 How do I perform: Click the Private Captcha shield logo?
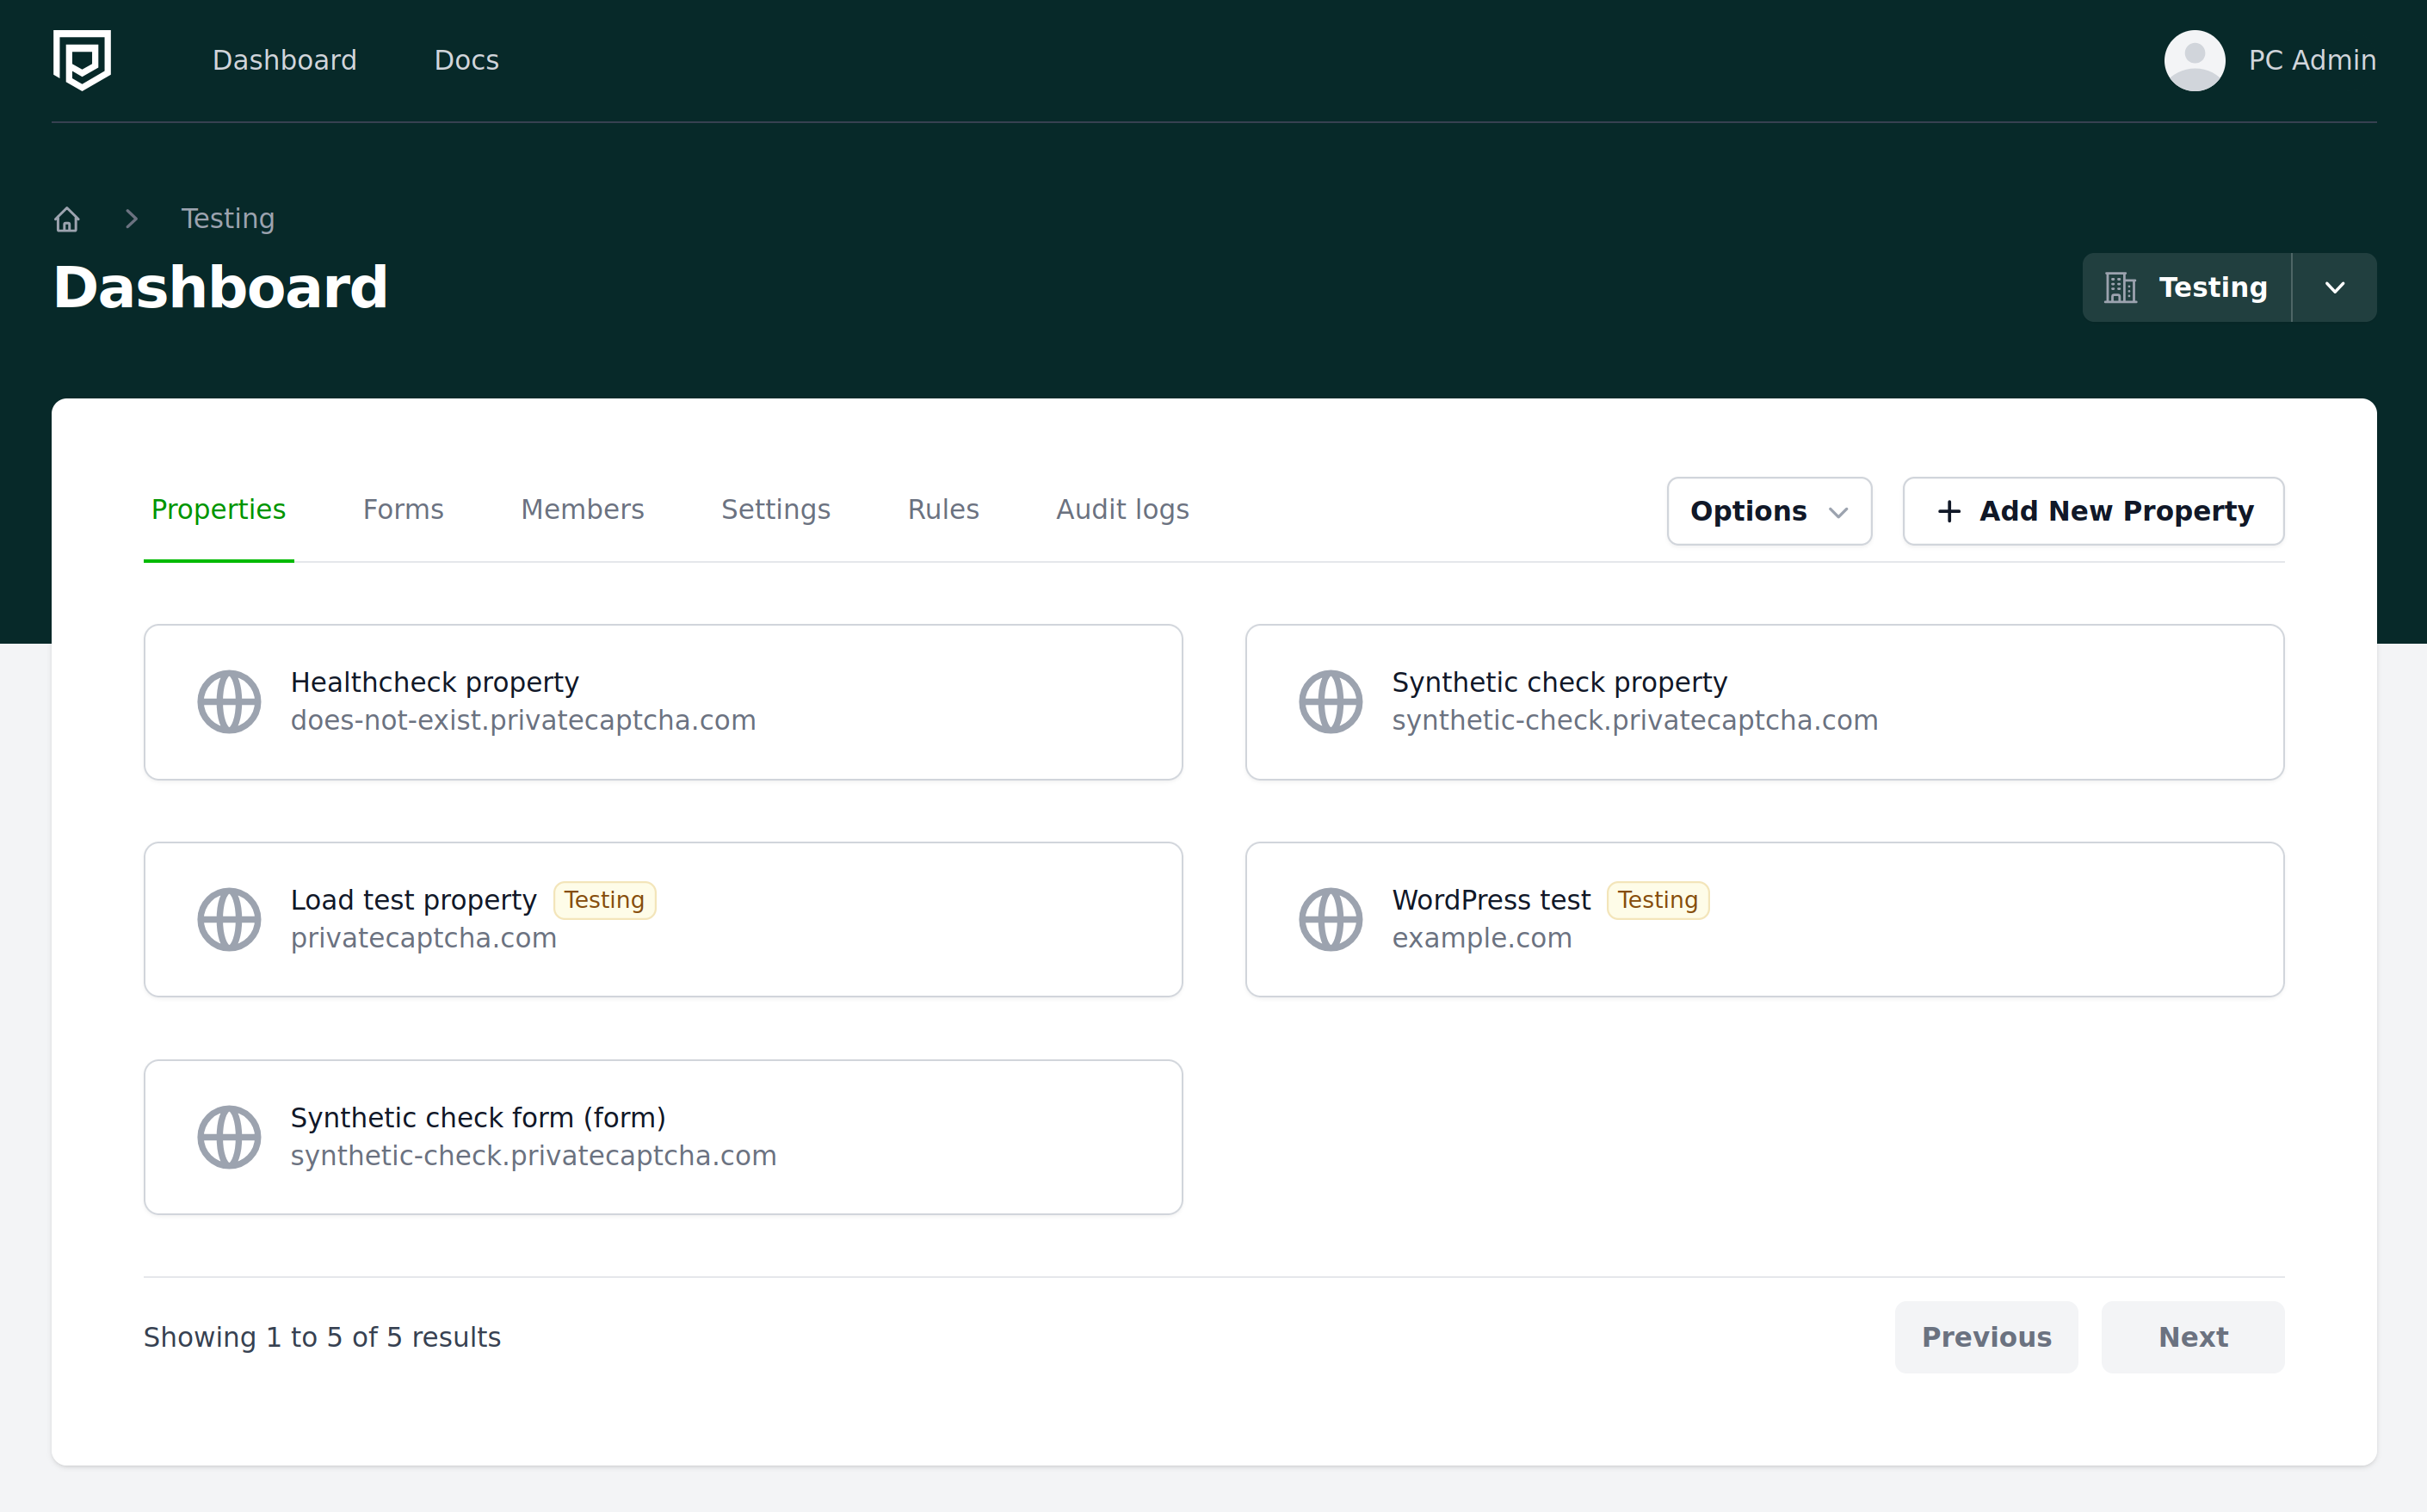82,60
